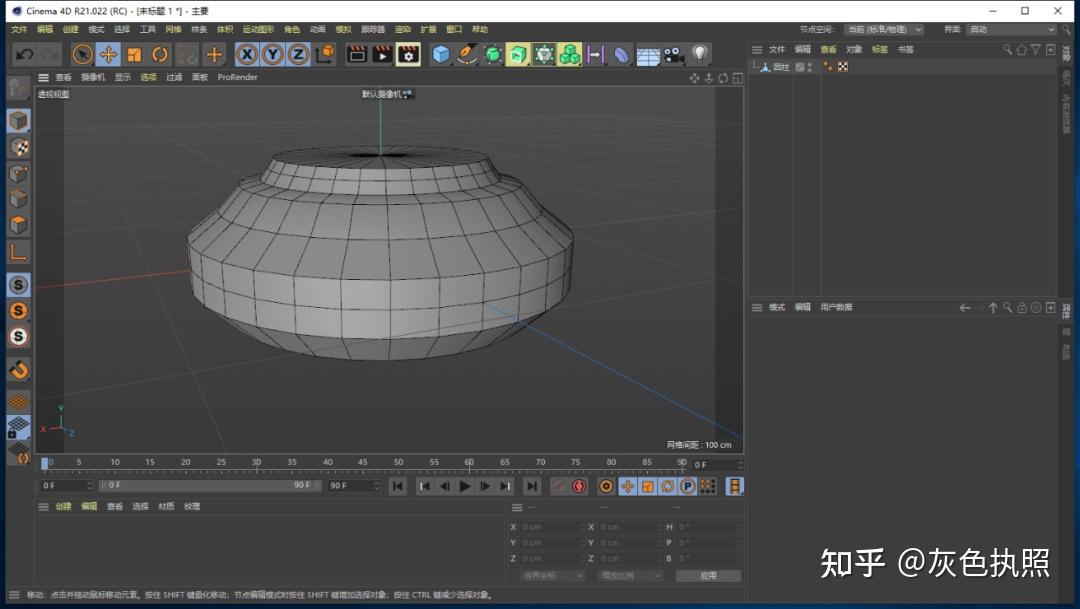1080x609 pixels.
Task: Click frame 50 on the timeline ruler
Action: pyautogui.click(x=398, y=464)
